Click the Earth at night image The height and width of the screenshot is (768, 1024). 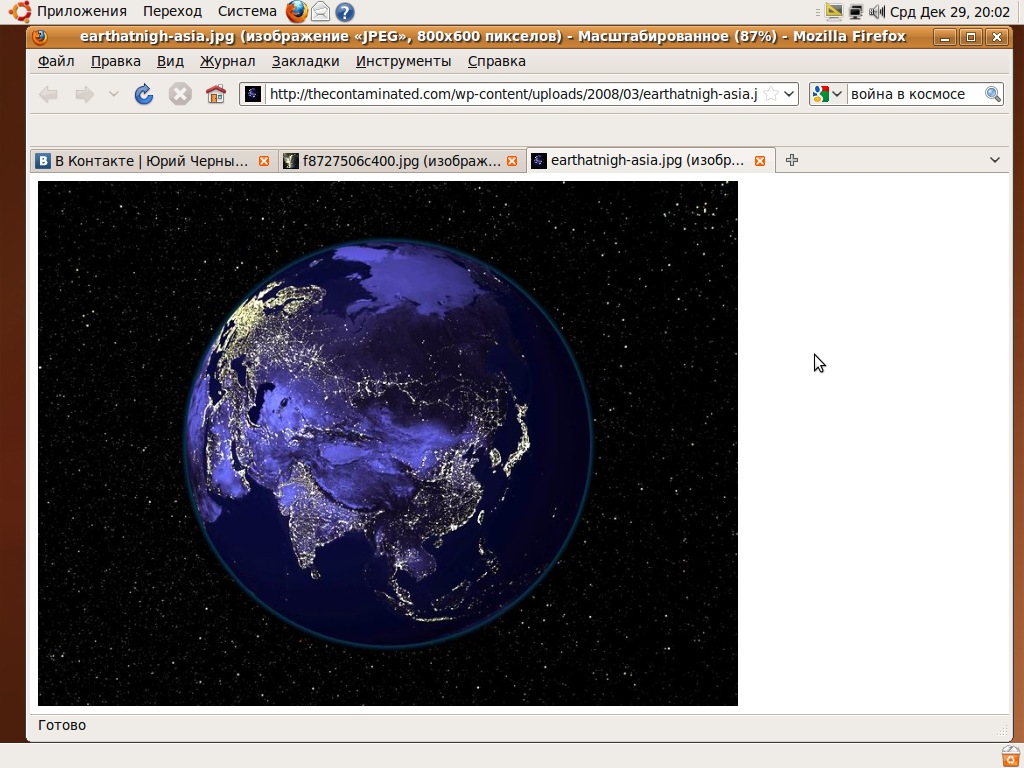(x=388, y=443)
